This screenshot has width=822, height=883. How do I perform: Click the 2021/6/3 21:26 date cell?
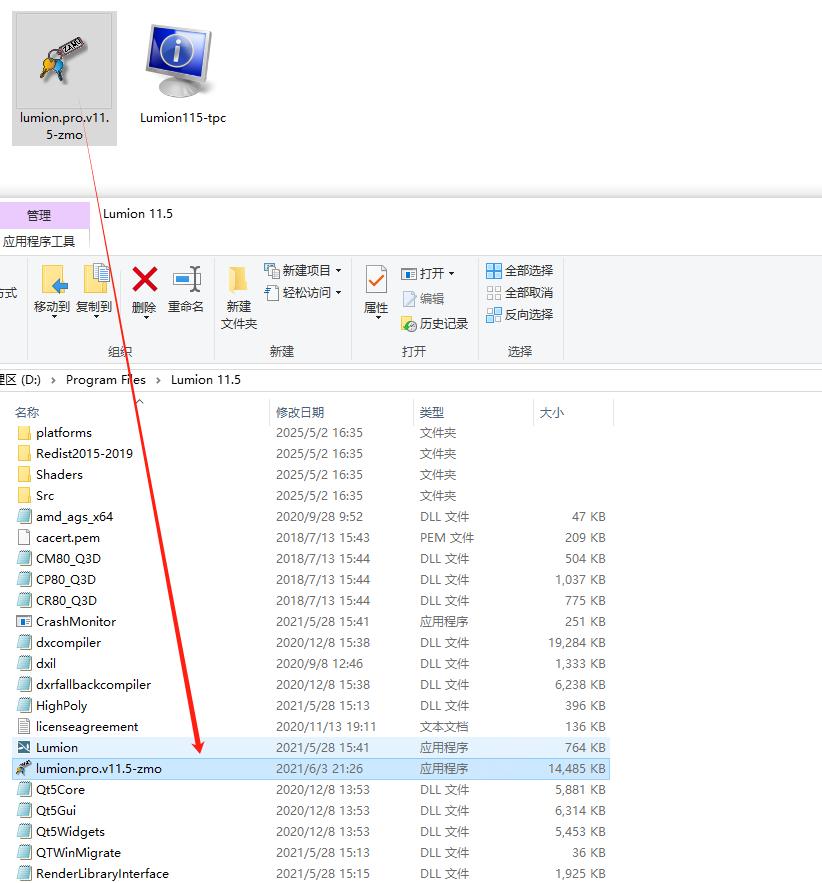(x=319, y=769)
